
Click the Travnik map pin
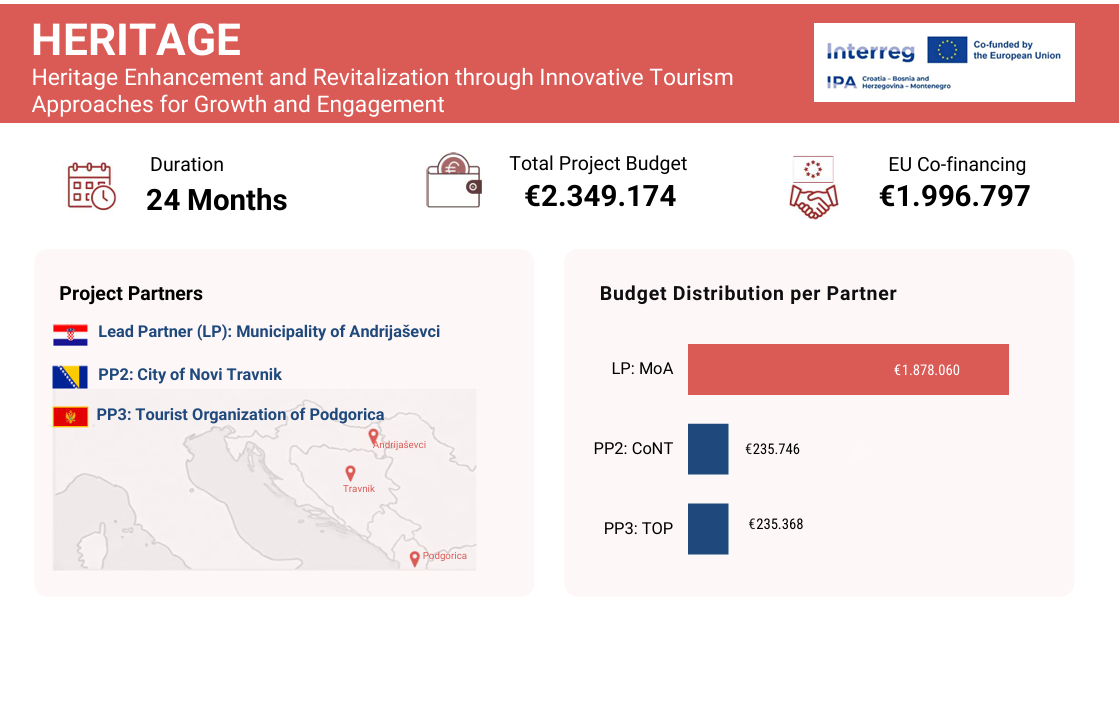[x=350, y=473]
